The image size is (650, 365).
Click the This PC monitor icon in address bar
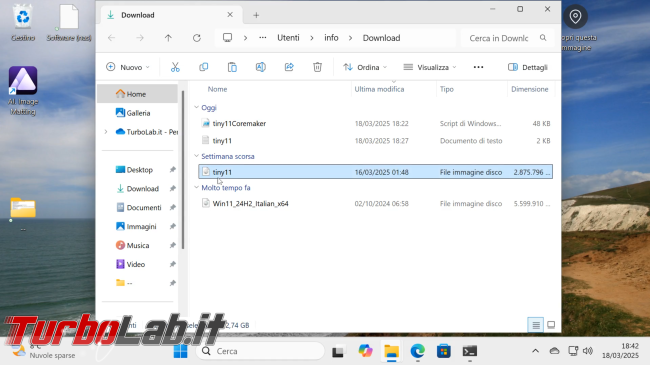227,38
